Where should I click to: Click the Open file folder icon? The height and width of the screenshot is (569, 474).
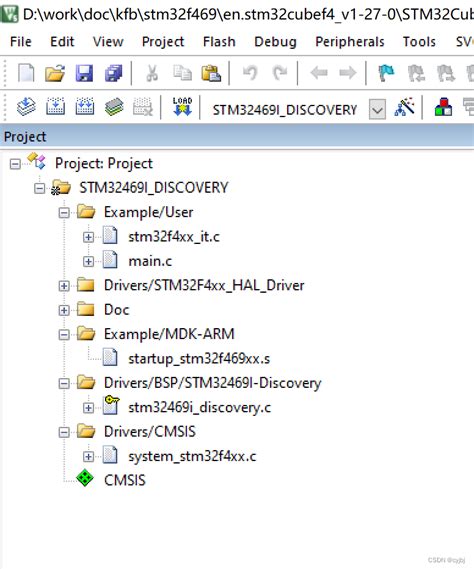point(55,73)
